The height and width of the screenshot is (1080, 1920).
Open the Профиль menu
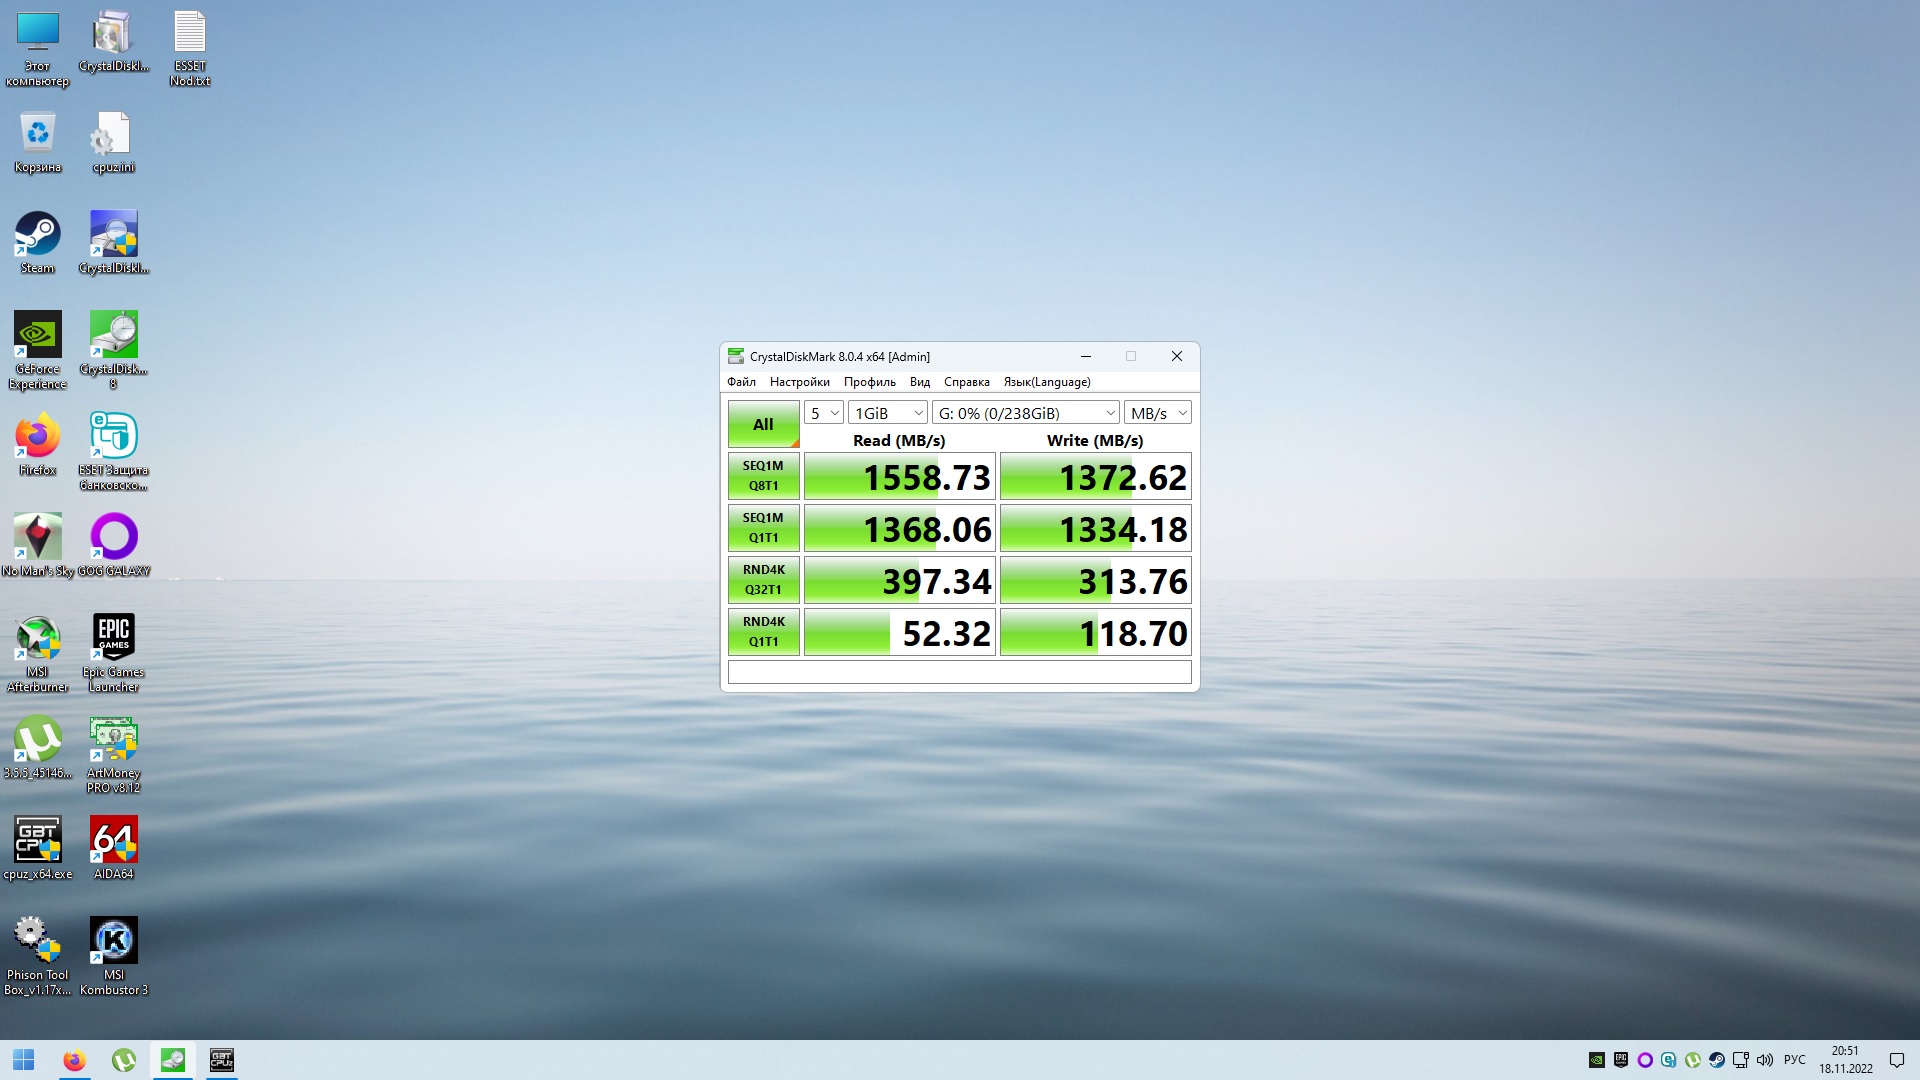[x=869, y=382]
